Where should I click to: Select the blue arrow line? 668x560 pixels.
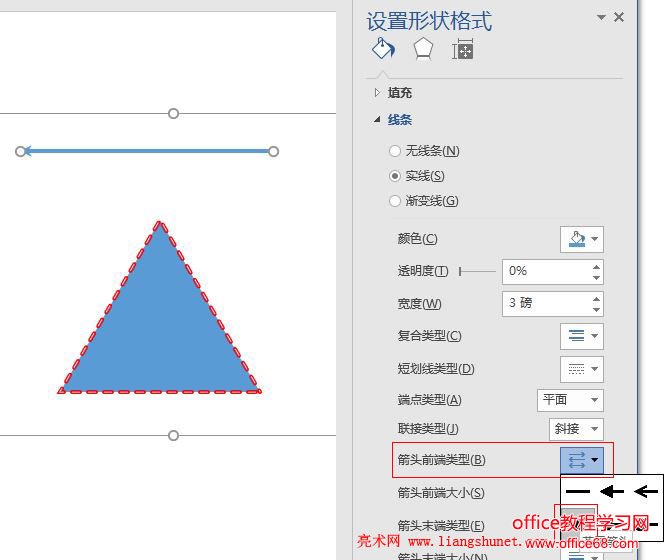(x=147, y=151)
